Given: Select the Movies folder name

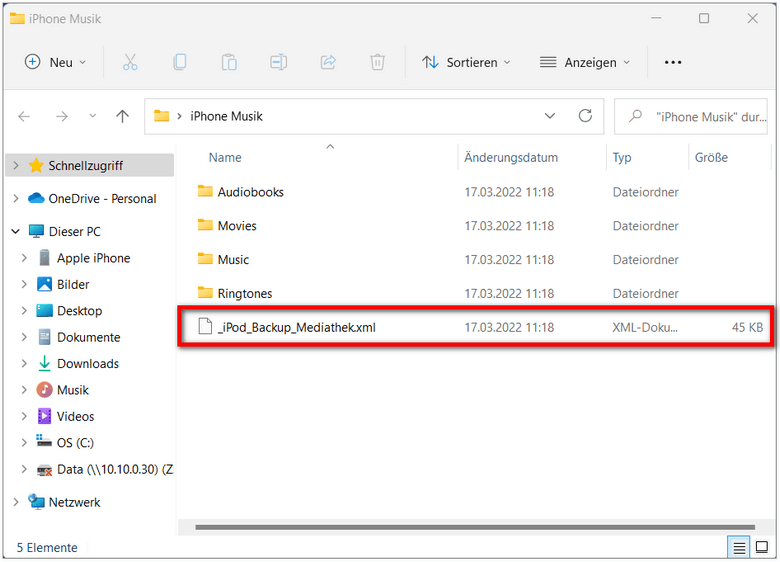Looking at the screenshot, I should point(237,226).
